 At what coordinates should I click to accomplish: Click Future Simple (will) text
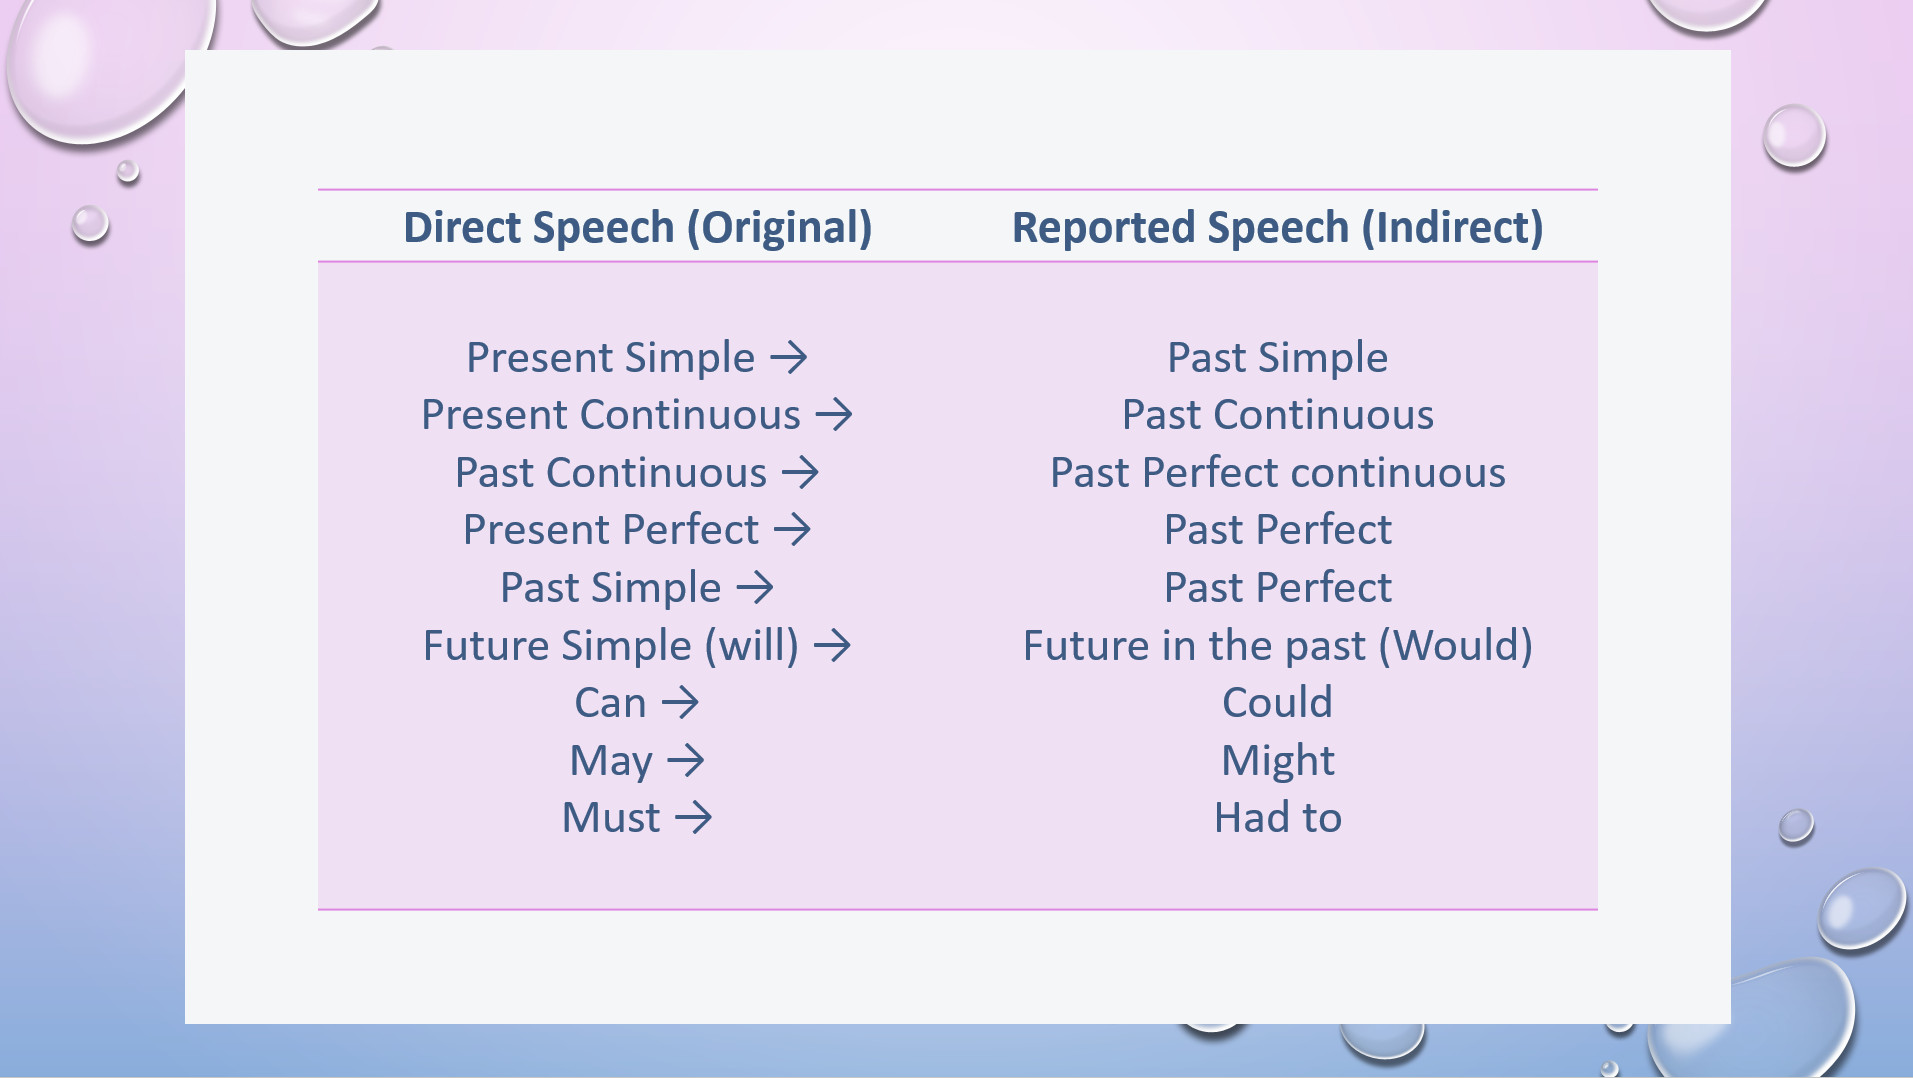pyautogui.click(x=610, y=646)
